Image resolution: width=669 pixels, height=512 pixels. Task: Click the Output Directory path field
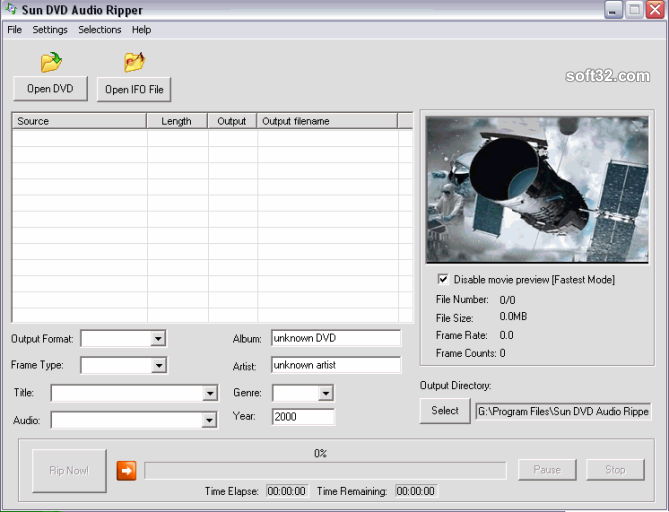point(563,412)
